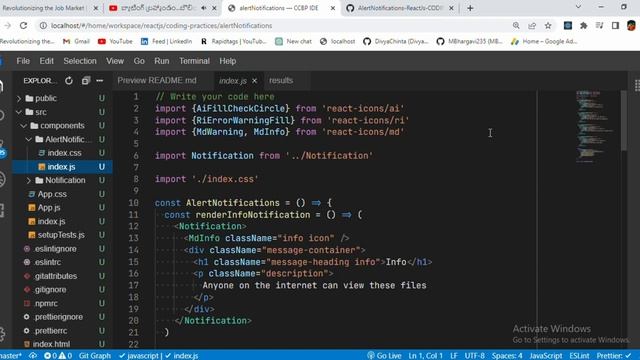This screenshot has height=360, width=640.
Task: Open .npmrc file
Action: click(x=46, y=304)
